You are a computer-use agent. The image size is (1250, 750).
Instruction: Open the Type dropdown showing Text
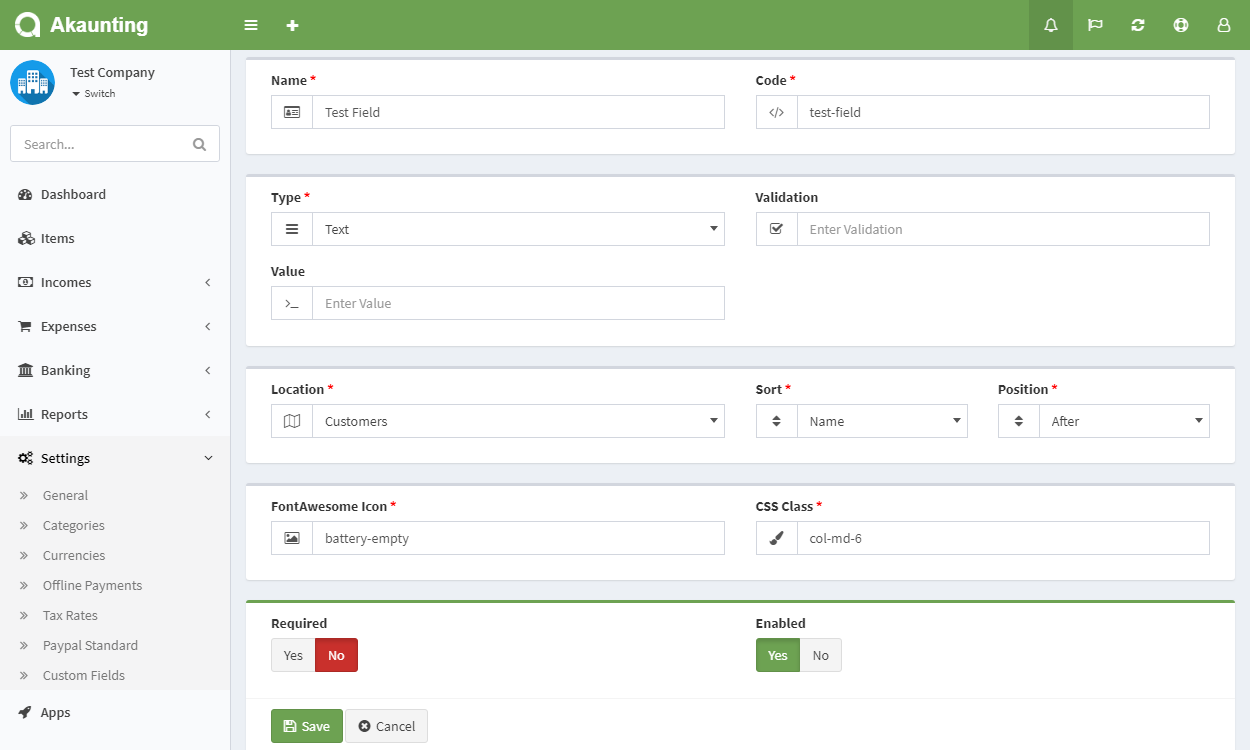tap(518, 229)
